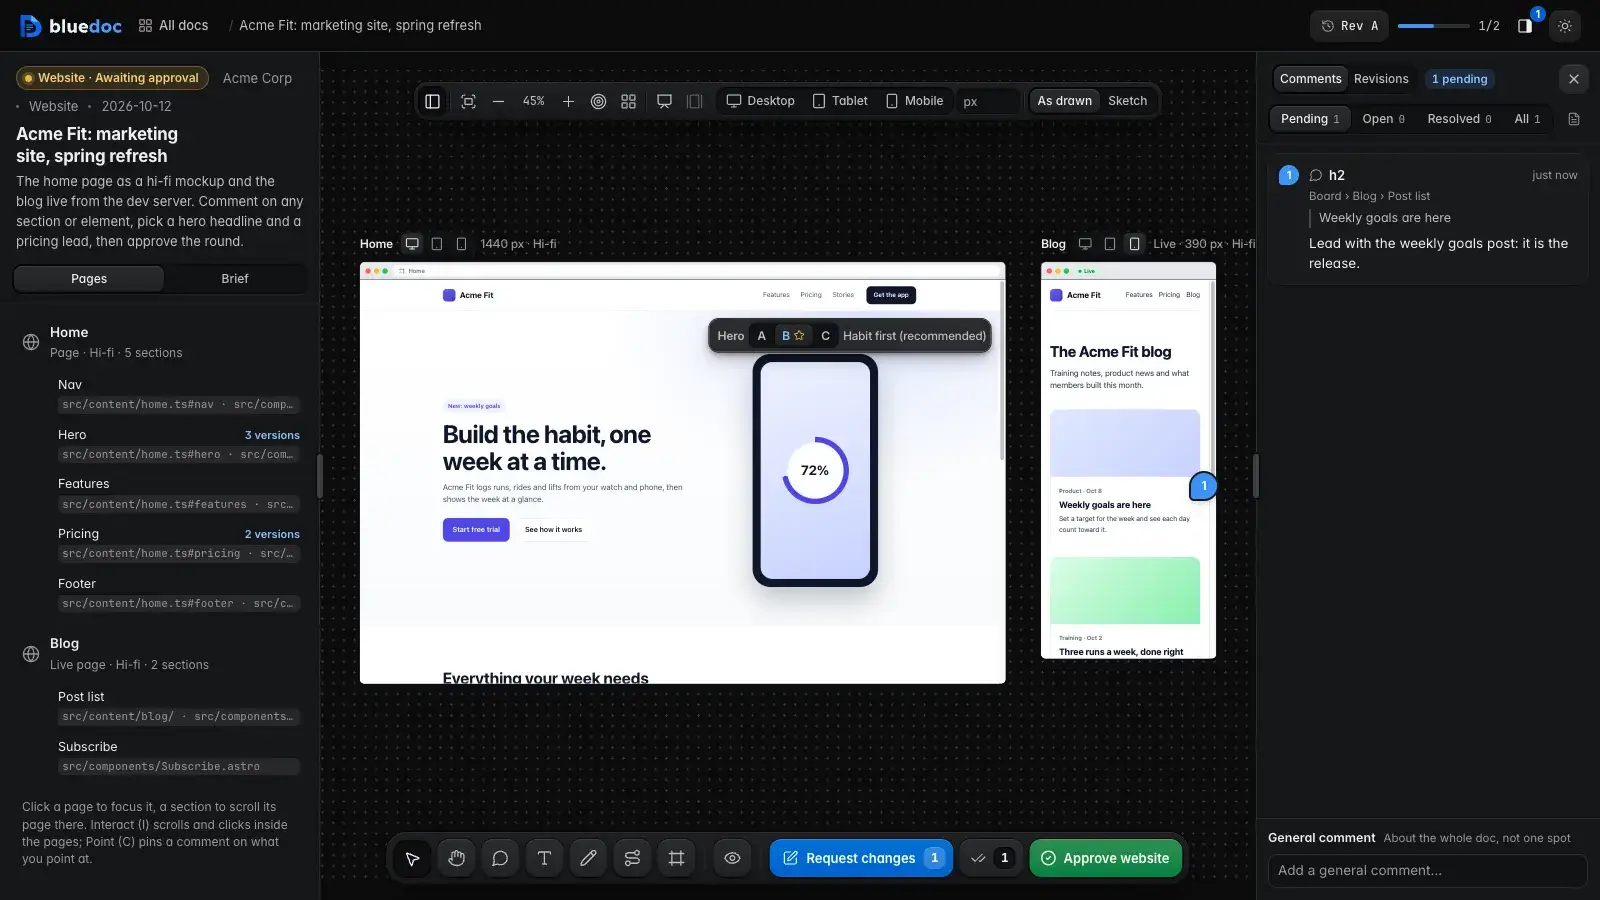The height and width of the screenshot is (900, 1600).
Task: Switch viewport to Mobile
Action: (x=914, y=101)
